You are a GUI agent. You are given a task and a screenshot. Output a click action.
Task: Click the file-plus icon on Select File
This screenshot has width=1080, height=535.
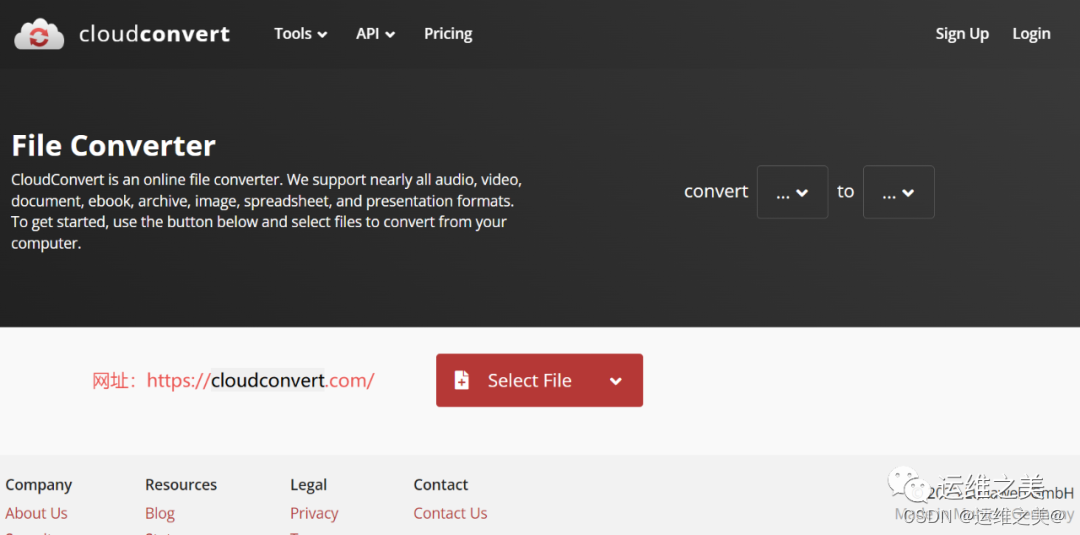tap(461, 380)
